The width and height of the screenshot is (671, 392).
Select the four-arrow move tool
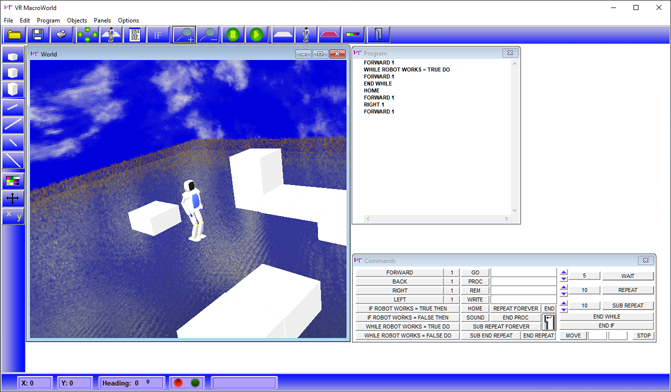(13, 198)
